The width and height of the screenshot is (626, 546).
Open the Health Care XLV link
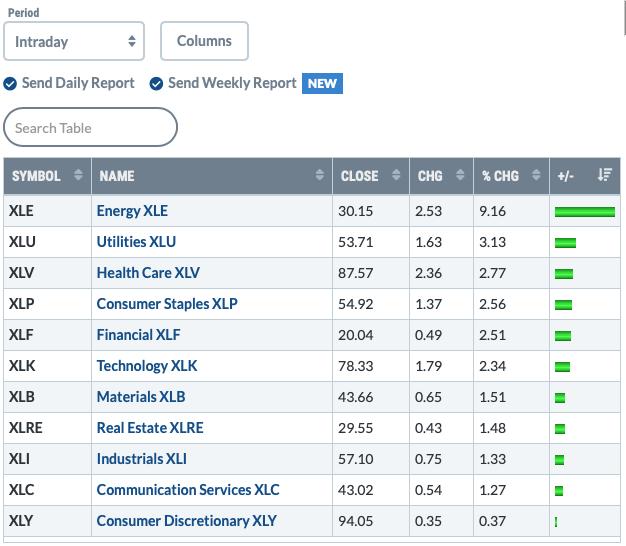tap(148, 273)
